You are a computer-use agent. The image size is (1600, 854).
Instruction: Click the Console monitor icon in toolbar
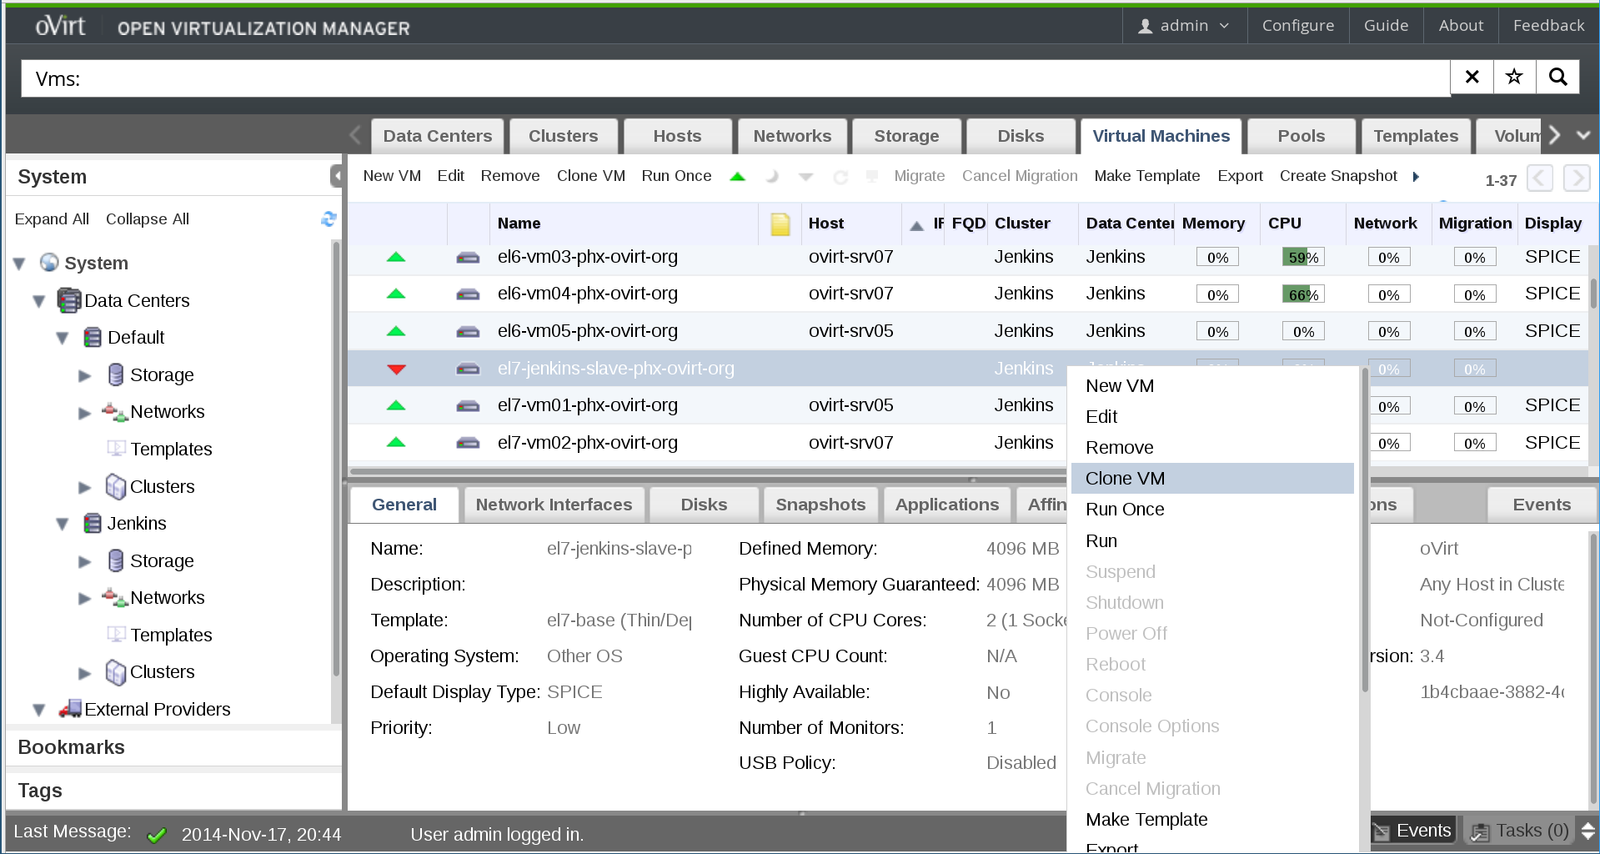pos(872,176)
